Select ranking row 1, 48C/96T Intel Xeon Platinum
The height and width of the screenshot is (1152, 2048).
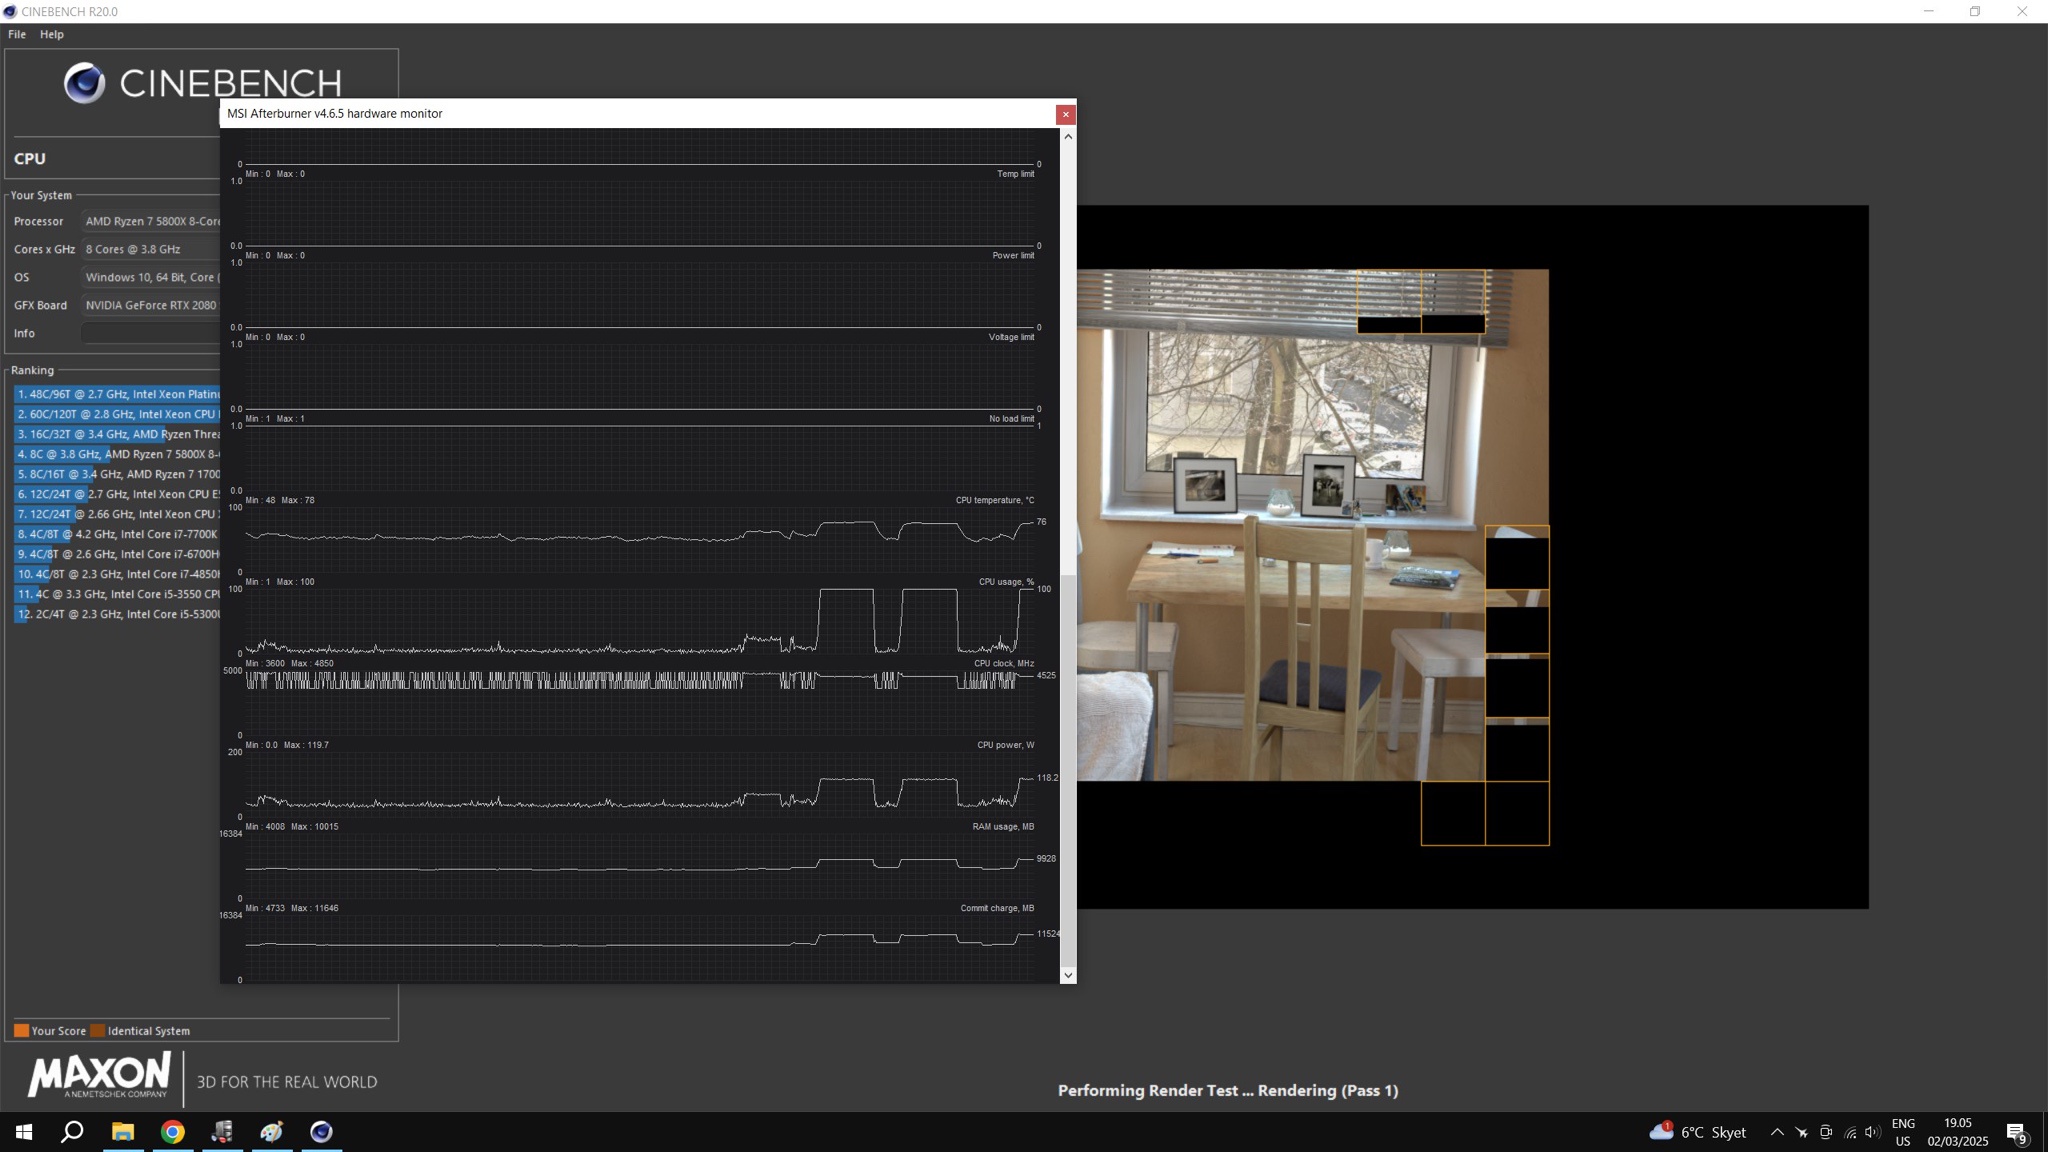pyautogui.click(x=117, y=394)
